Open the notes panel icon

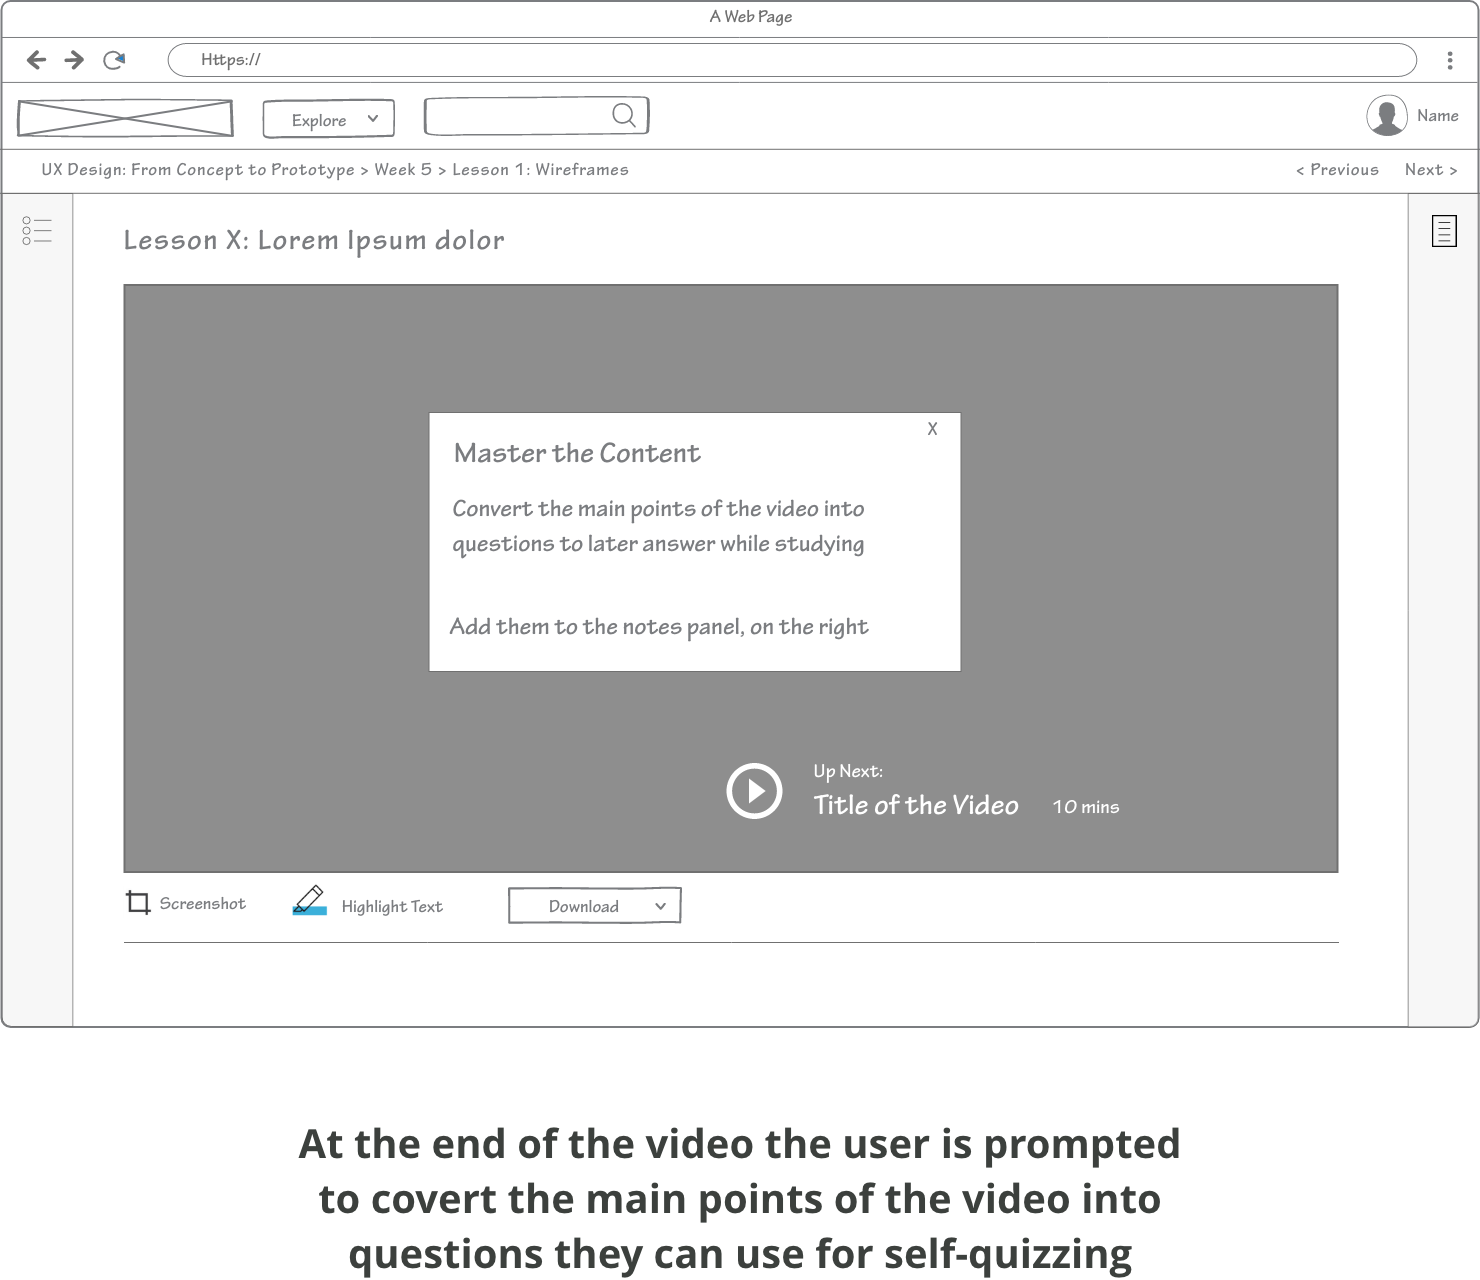point(1444,231)
